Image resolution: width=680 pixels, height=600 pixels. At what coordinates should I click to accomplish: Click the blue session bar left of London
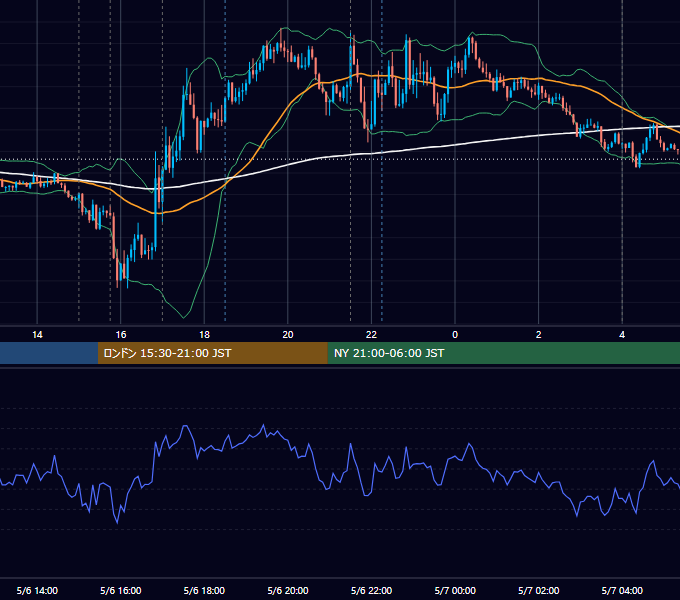(x=49, y=353)
